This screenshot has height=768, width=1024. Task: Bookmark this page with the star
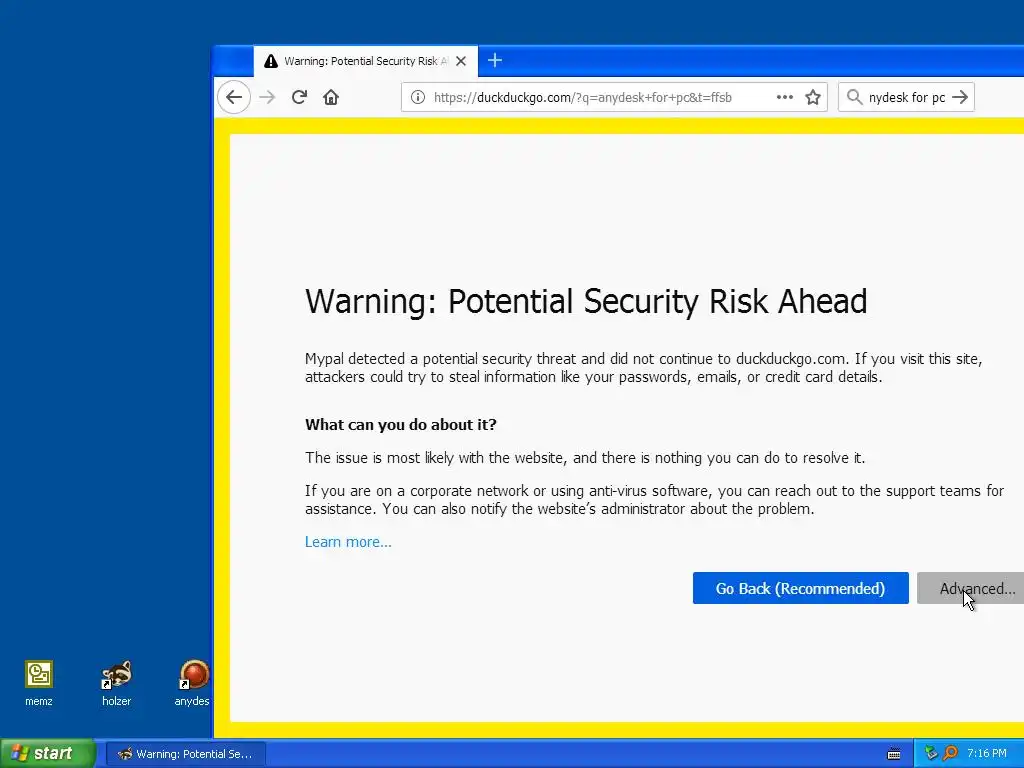tap(812, 97)
